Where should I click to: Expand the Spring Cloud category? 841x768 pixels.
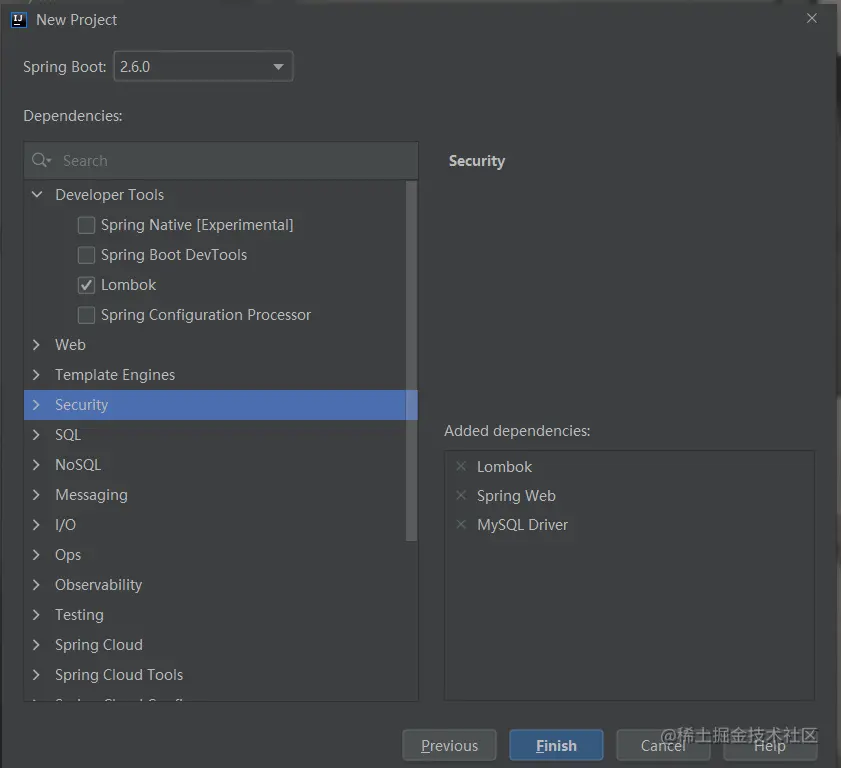pos(36,645)
